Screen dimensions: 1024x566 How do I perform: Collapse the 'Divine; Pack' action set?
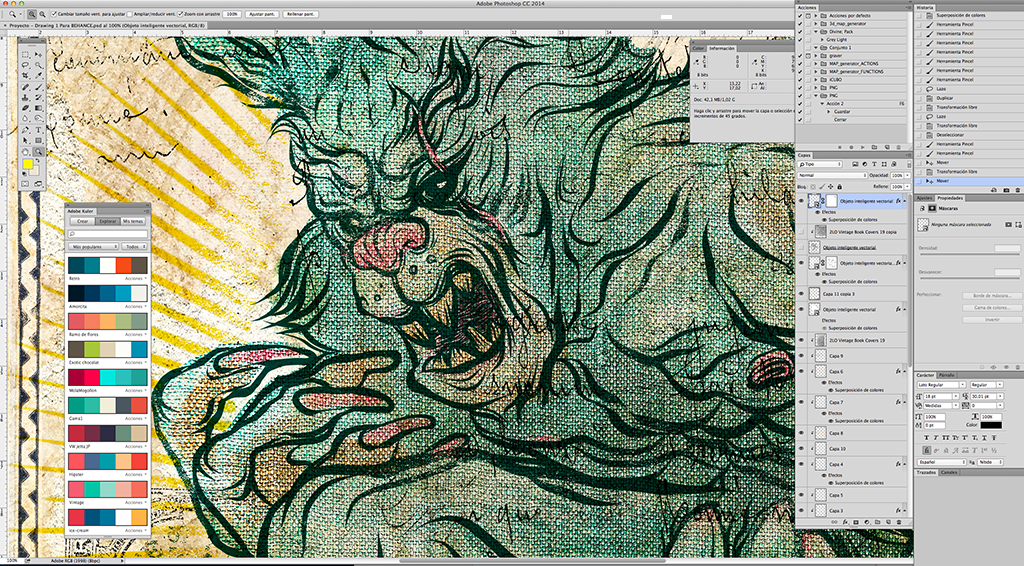click(816, 31)
